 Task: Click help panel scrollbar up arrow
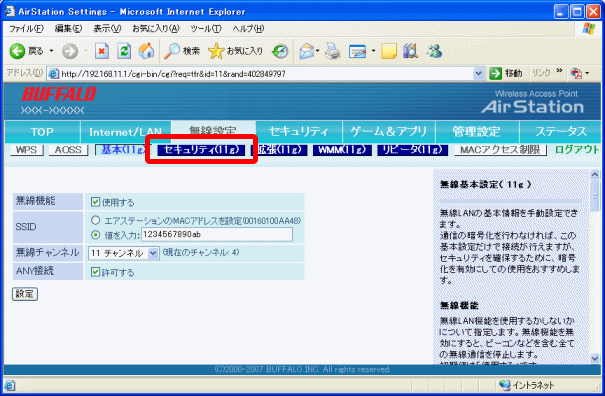[x=595, y=175]
